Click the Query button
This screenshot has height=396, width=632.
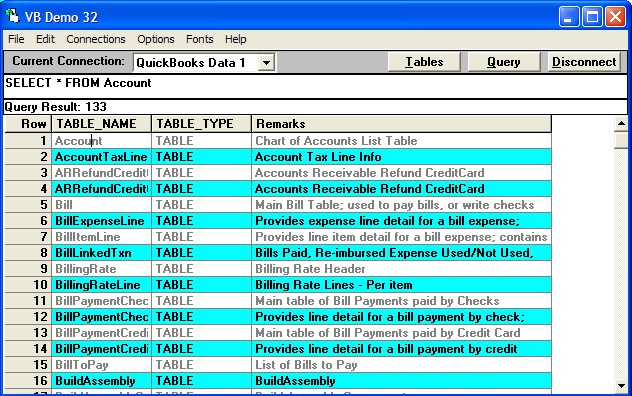[503, 62]
